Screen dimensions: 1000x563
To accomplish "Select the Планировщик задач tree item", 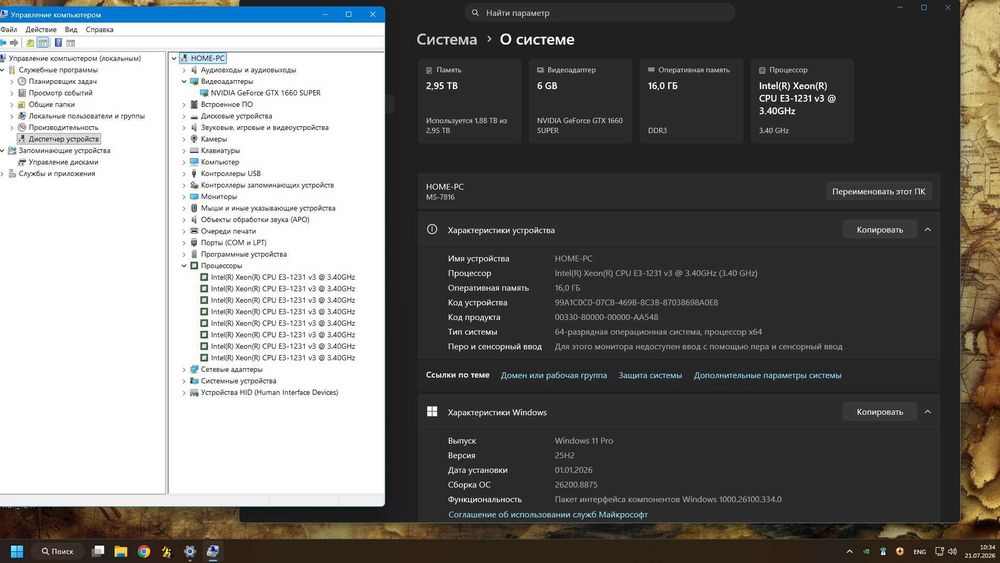I will tap(62, 82).
